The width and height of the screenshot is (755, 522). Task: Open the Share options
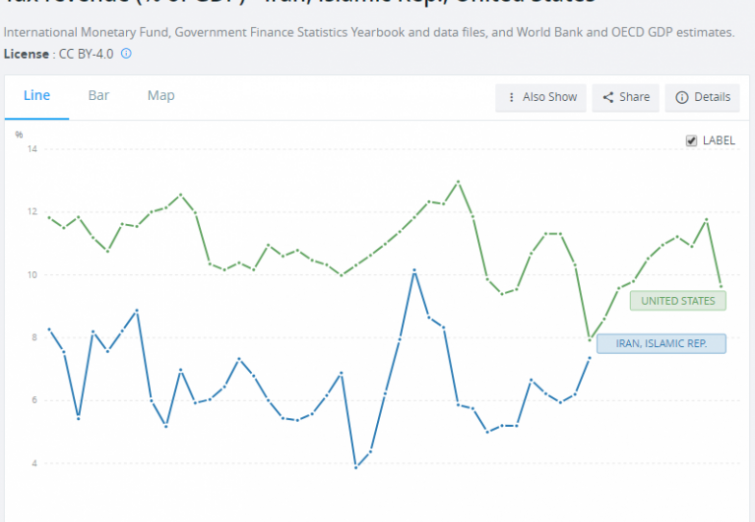[624, 97]
